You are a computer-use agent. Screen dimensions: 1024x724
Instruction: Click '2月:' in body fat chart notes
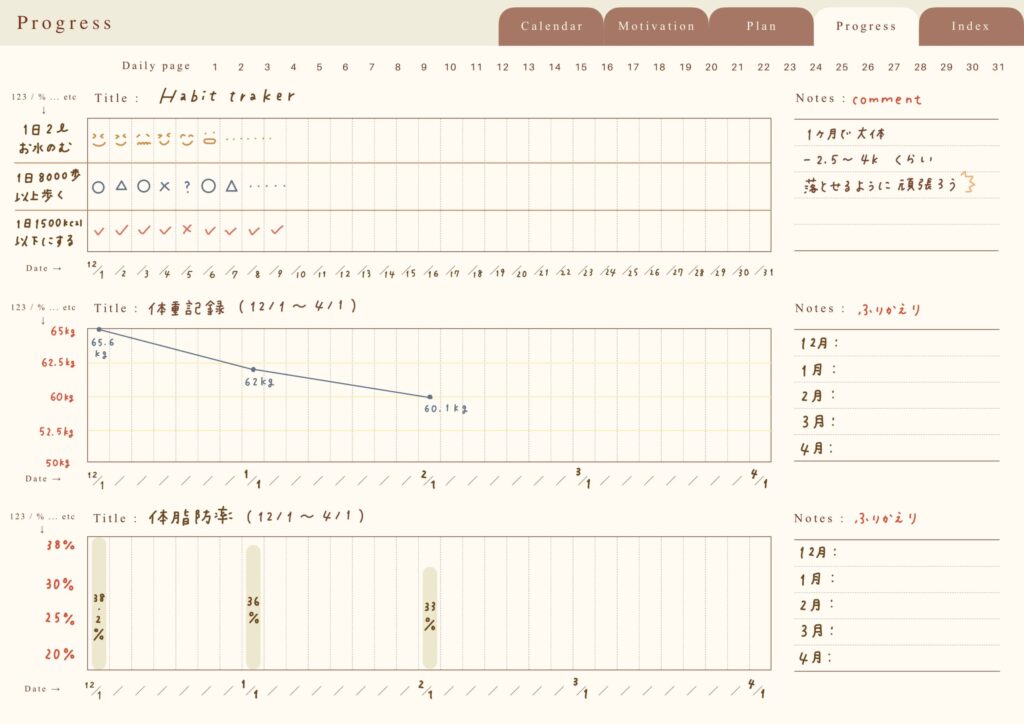tap(816, 605)
